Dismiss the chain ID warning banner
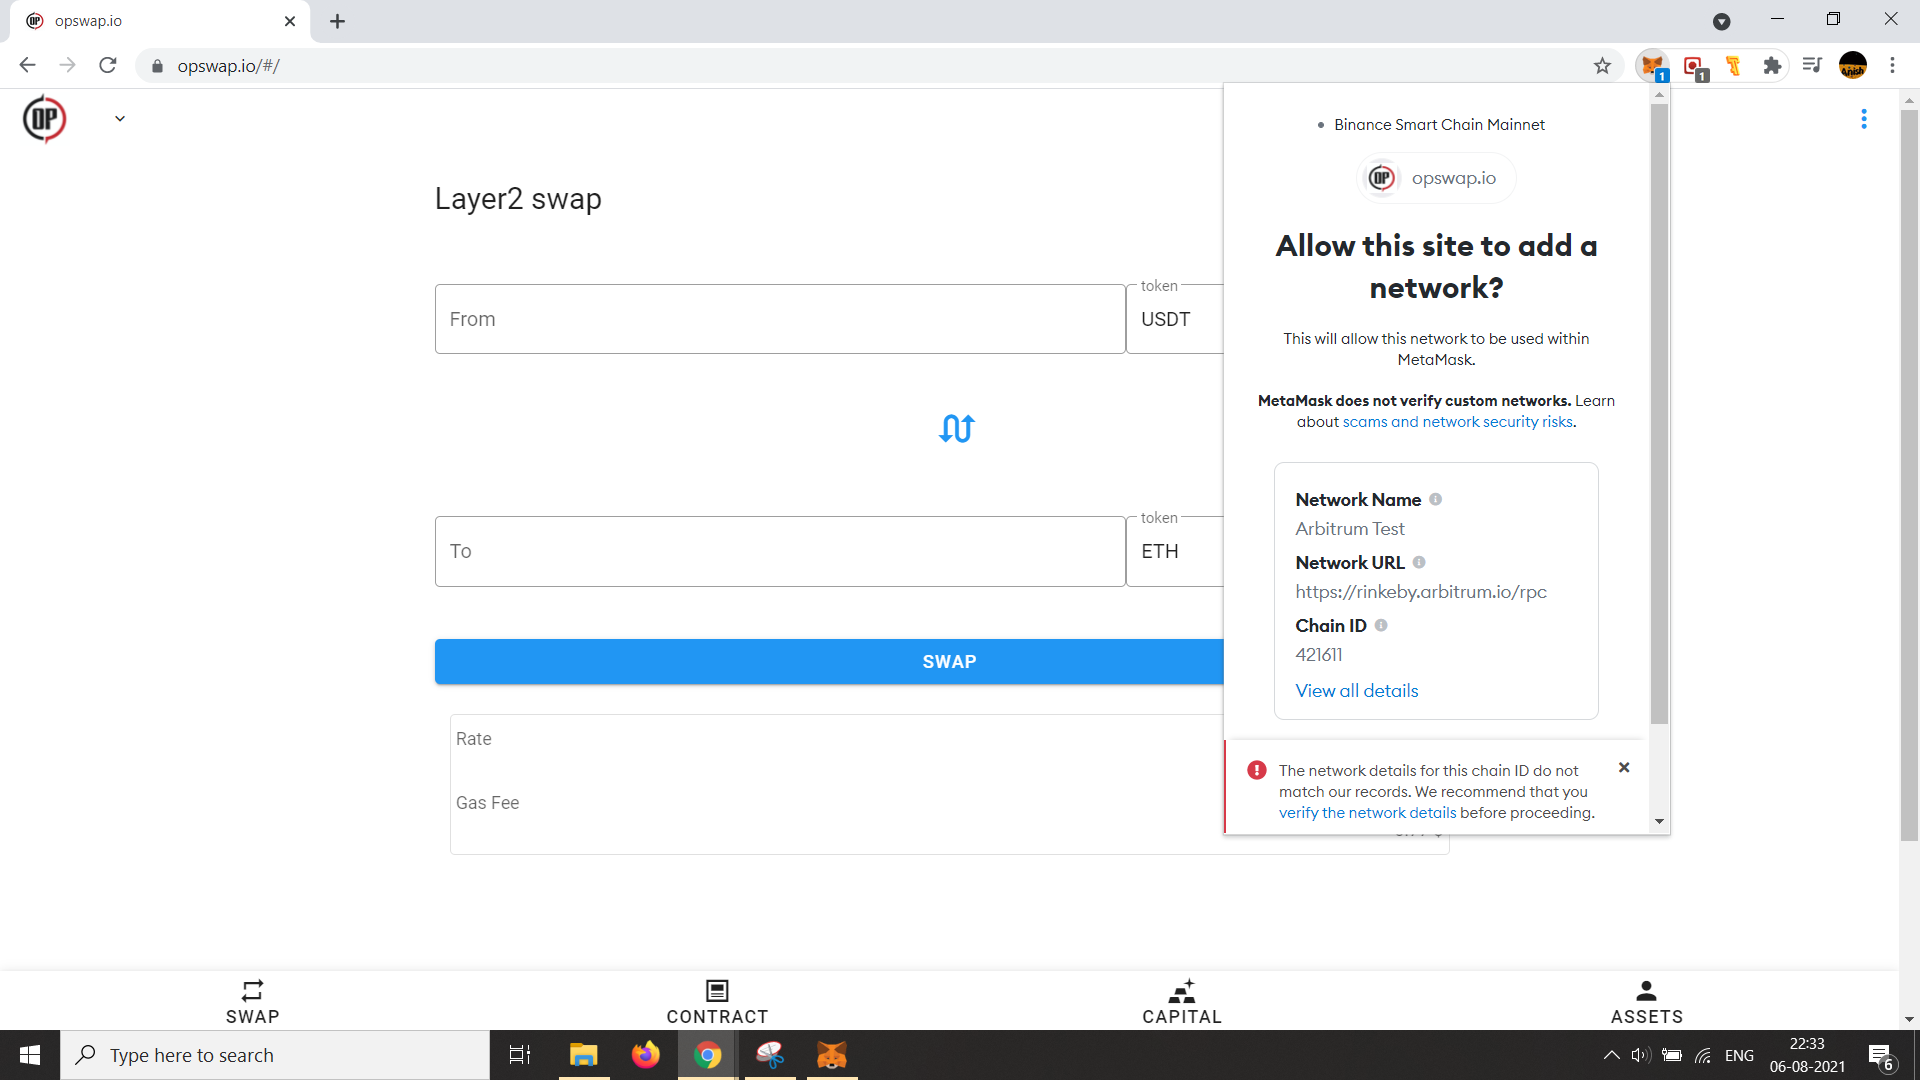The width and height of the screenshot is (1920, 1080). 1624,768
